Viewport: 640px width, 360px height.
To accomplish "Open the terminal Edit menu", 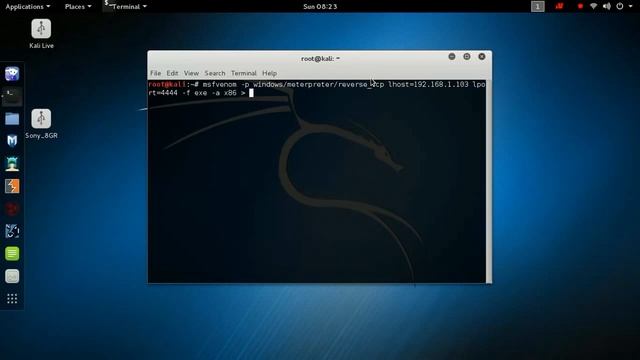I will tap(172, 73).
